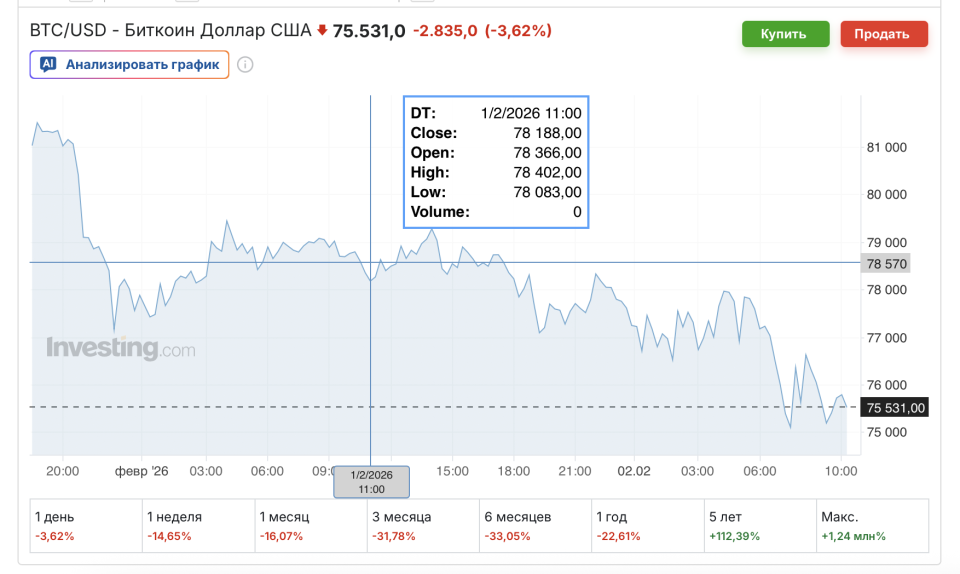Click the 02.02 date on time axis
The width and height of the screenshot is (960, 574).
click(x=634, y=470)
